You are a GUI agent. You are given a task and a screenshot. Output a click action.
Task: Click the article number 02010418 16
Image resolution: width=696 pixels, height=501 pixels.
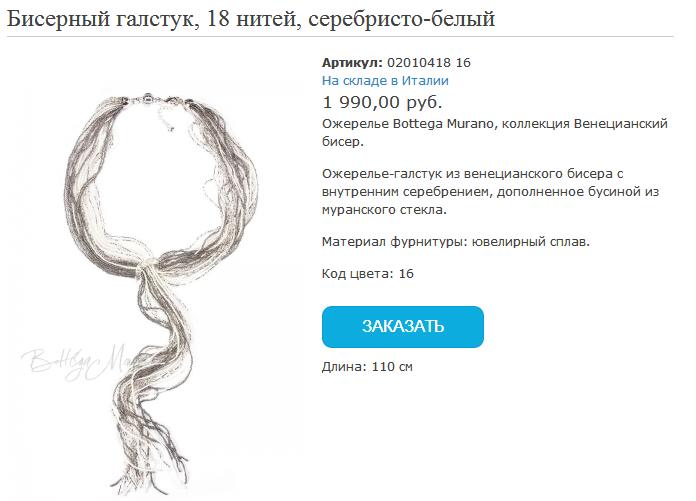pos(429,63)
